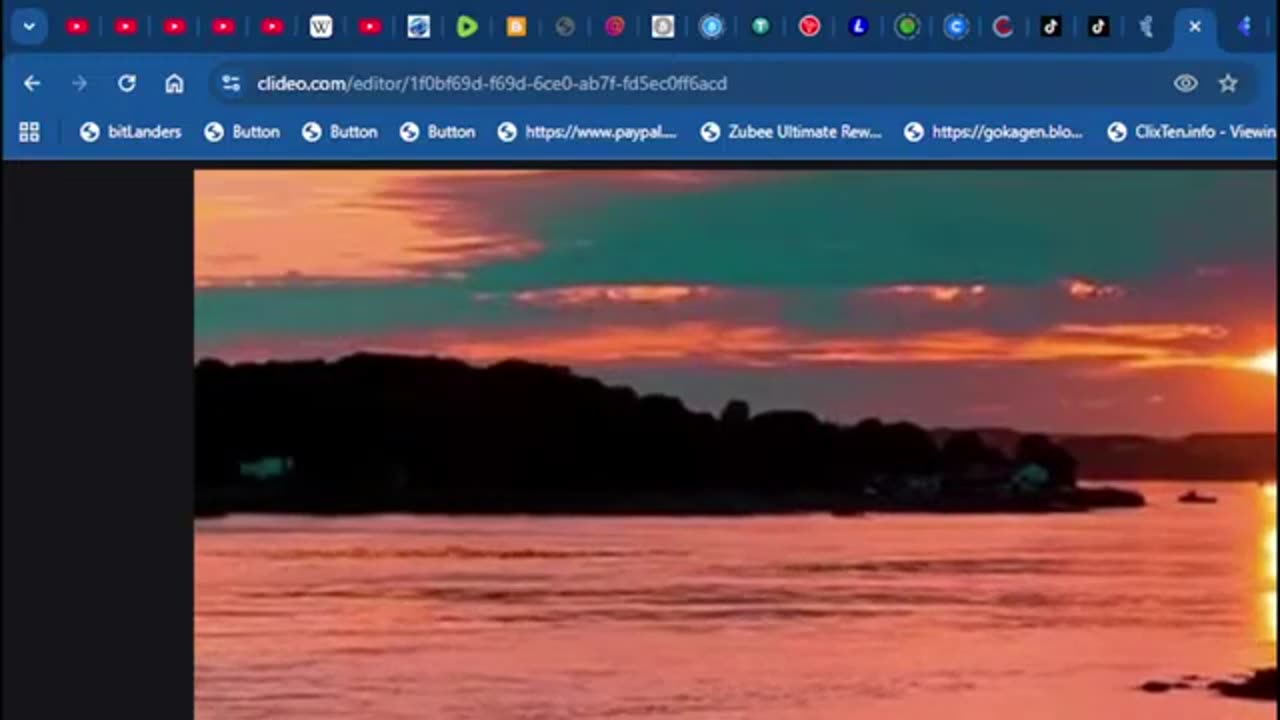The width and height of the screenshot is (1280, 720).
Task: Open the Zubee Ultimate Rew... bookmark
Action: coord(791,132)
